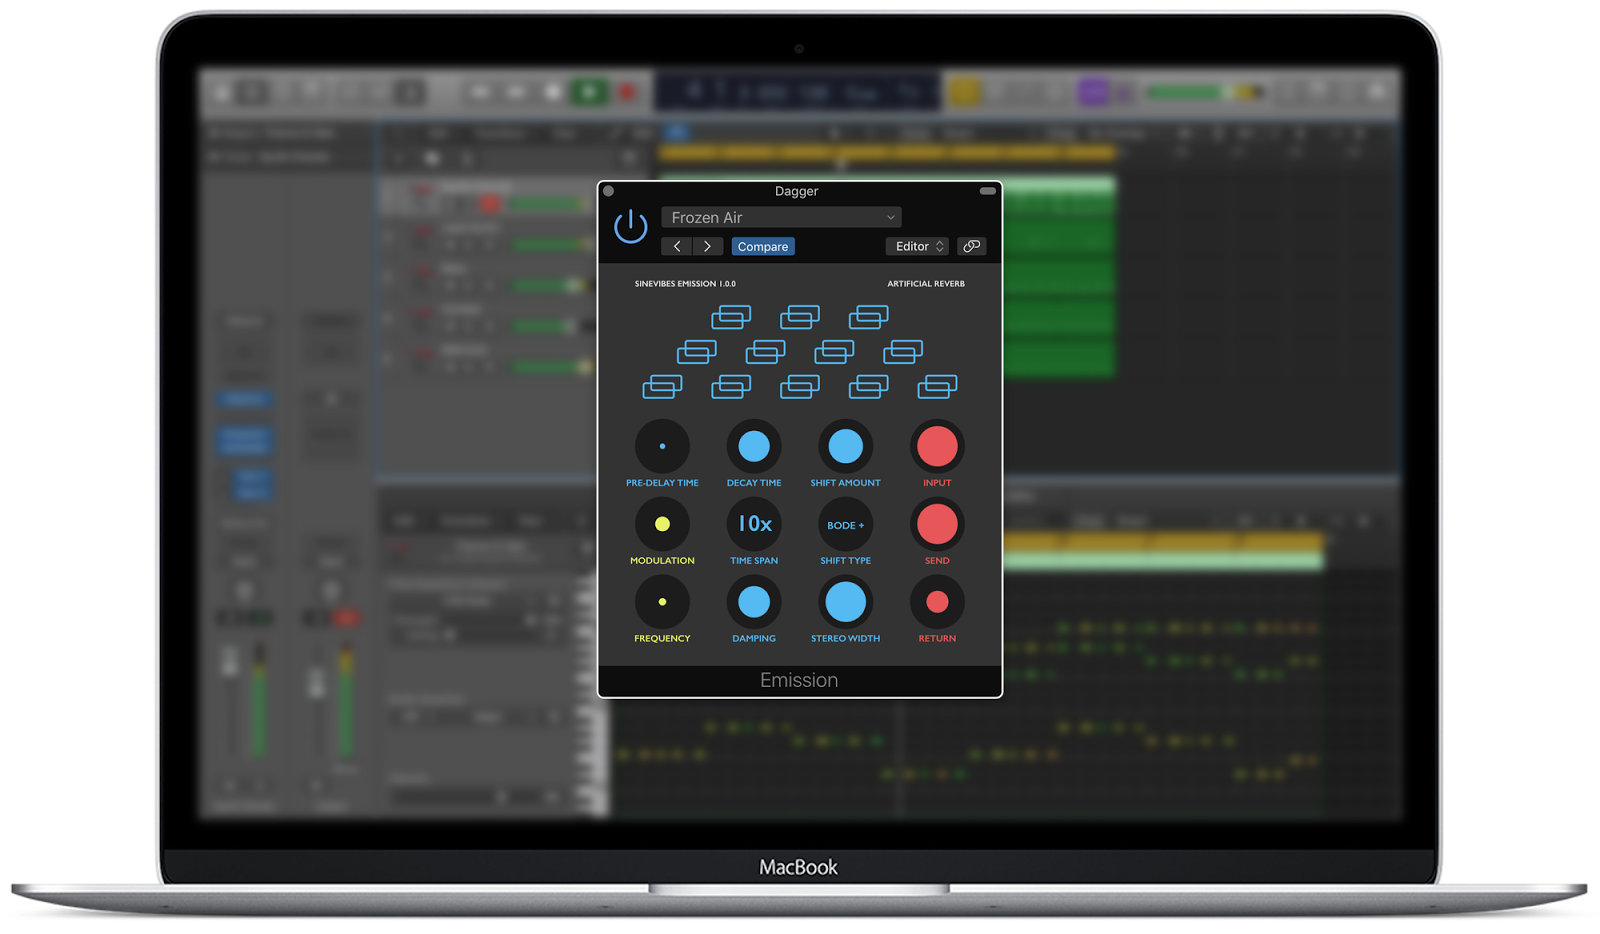Image resolution: width=1600 pixels, height=934 pixels.
Task: Click the Shift Amount knob
Action: pos(845,446)
